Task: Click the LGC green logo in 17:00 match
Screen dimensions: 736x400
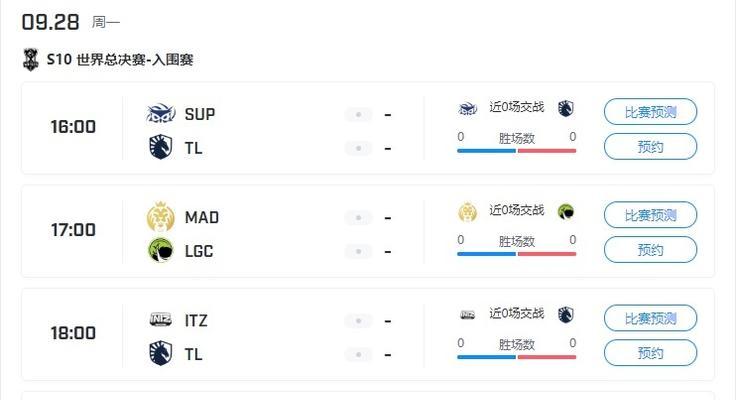Action: (x=161, y=250)
